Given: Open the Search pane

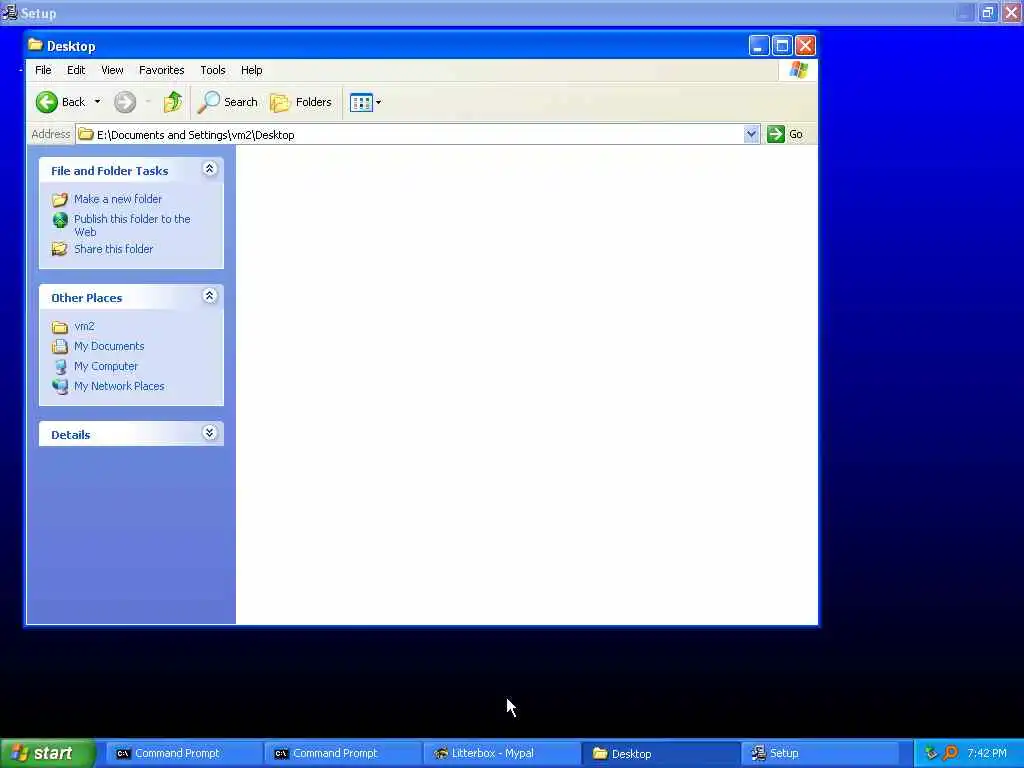Looking at the screenshot, I should coord(228,102).
